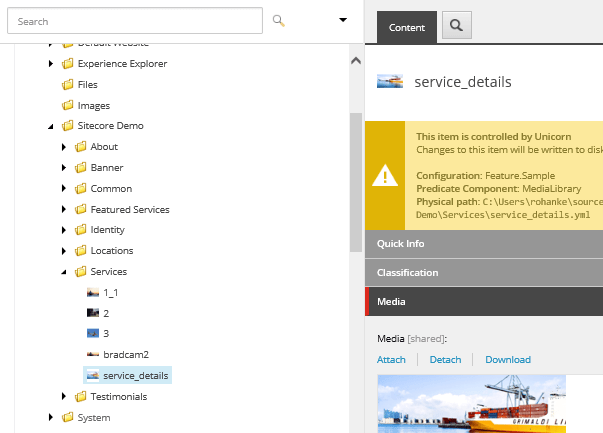Expand the Quick Info section

[400, 243]
